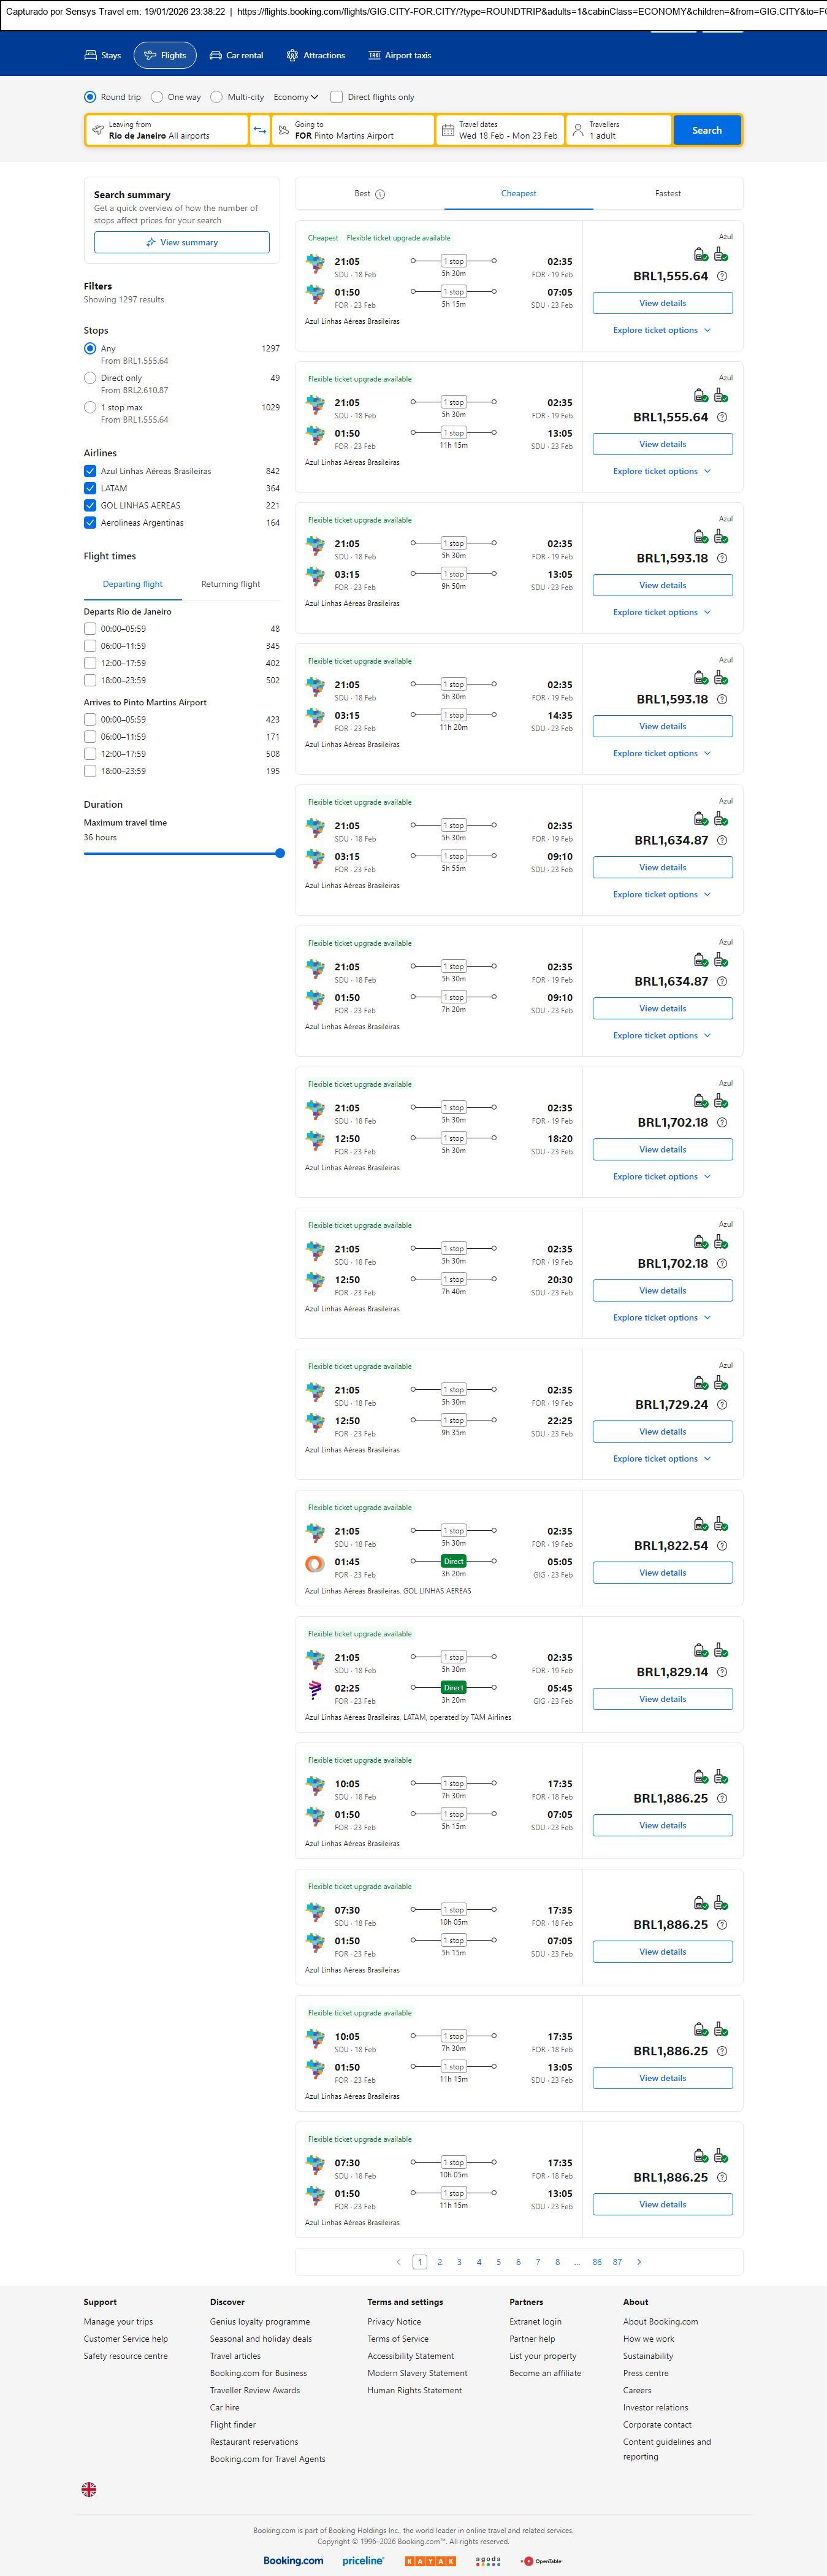The image size is (827, 2576).
Task: Adjust the Maximum travel time slider handle
Action: 280,853
